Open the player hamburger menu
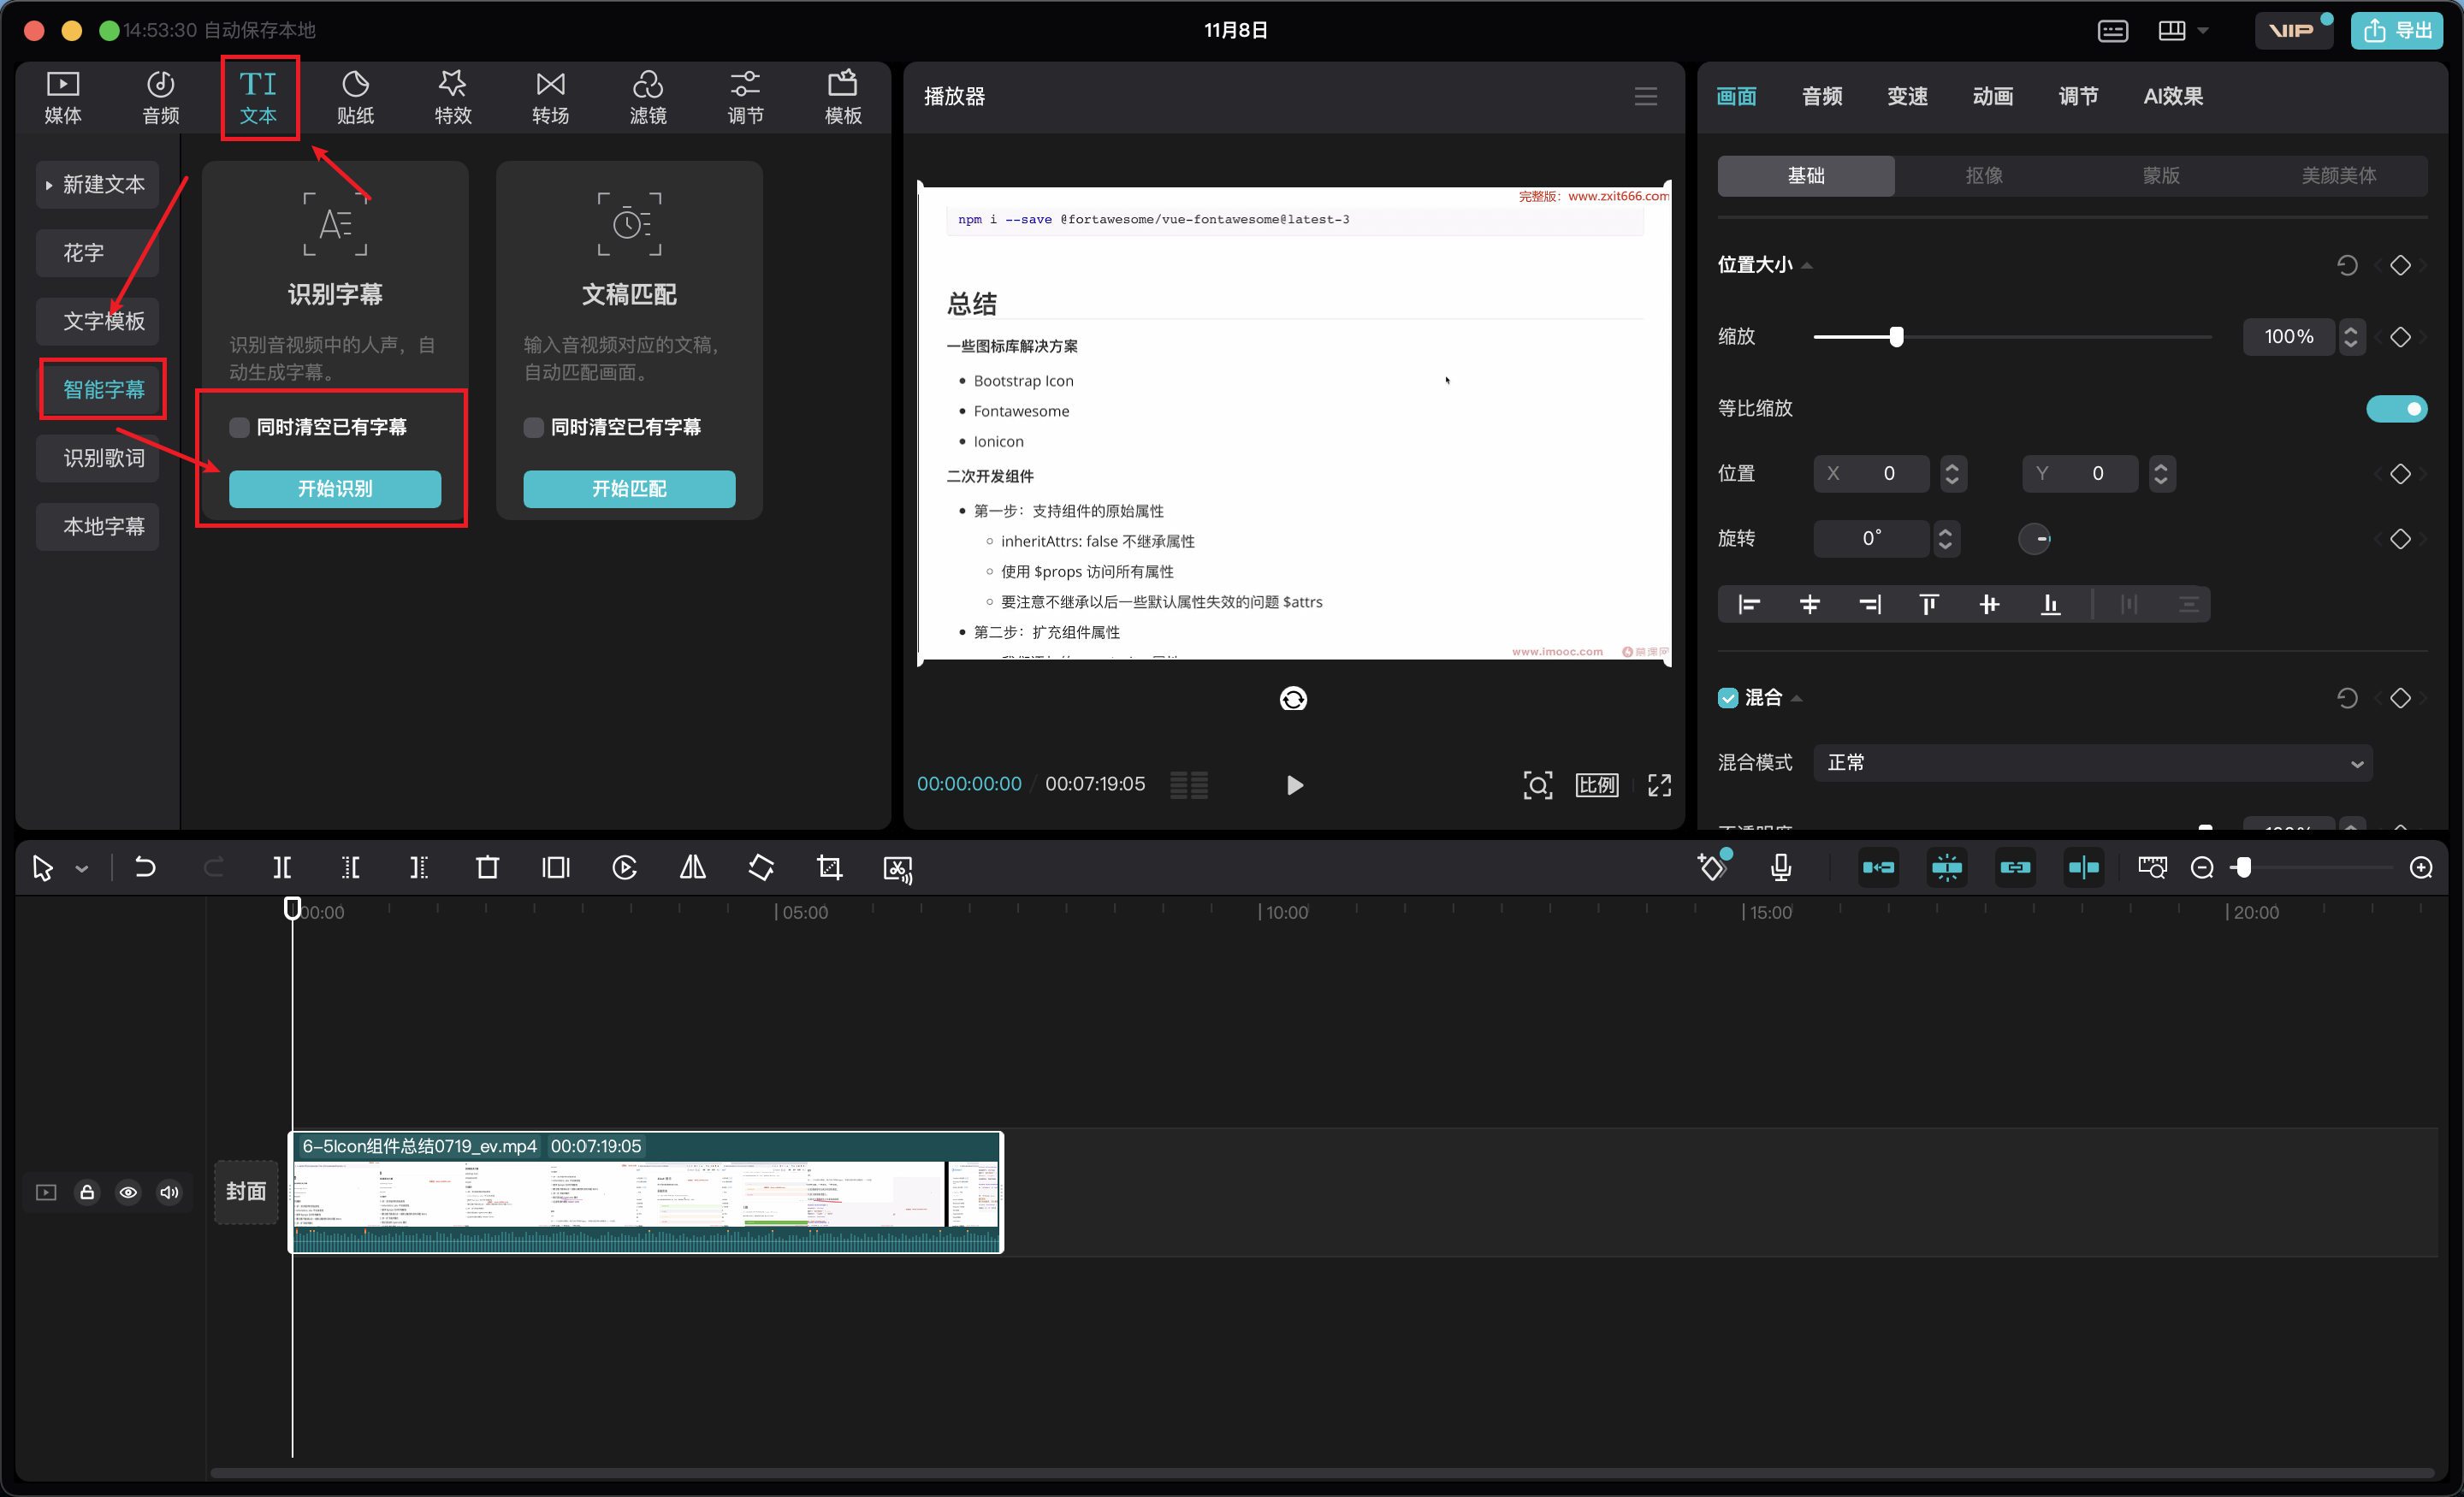Image resolution: width=2464 pixels, height=1497 pixels. click(x=1646, y=96)
